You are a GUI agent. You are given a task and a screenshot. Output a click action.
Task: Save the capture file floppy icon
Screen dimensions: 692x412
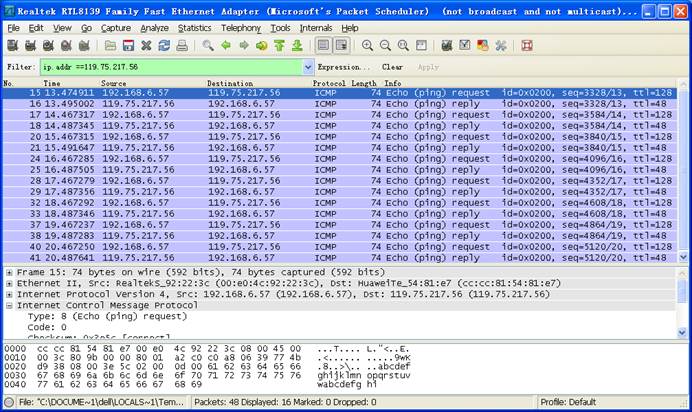point(128,45)
